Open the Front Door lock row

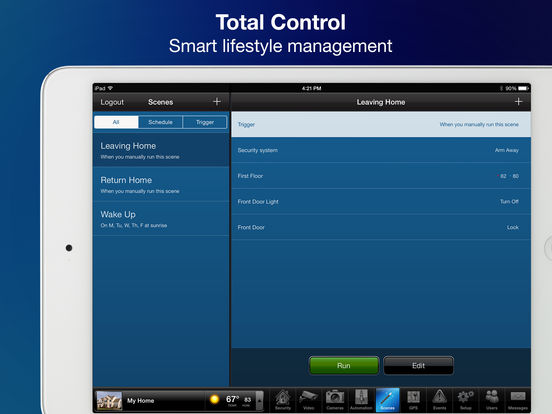pos(381,227)
